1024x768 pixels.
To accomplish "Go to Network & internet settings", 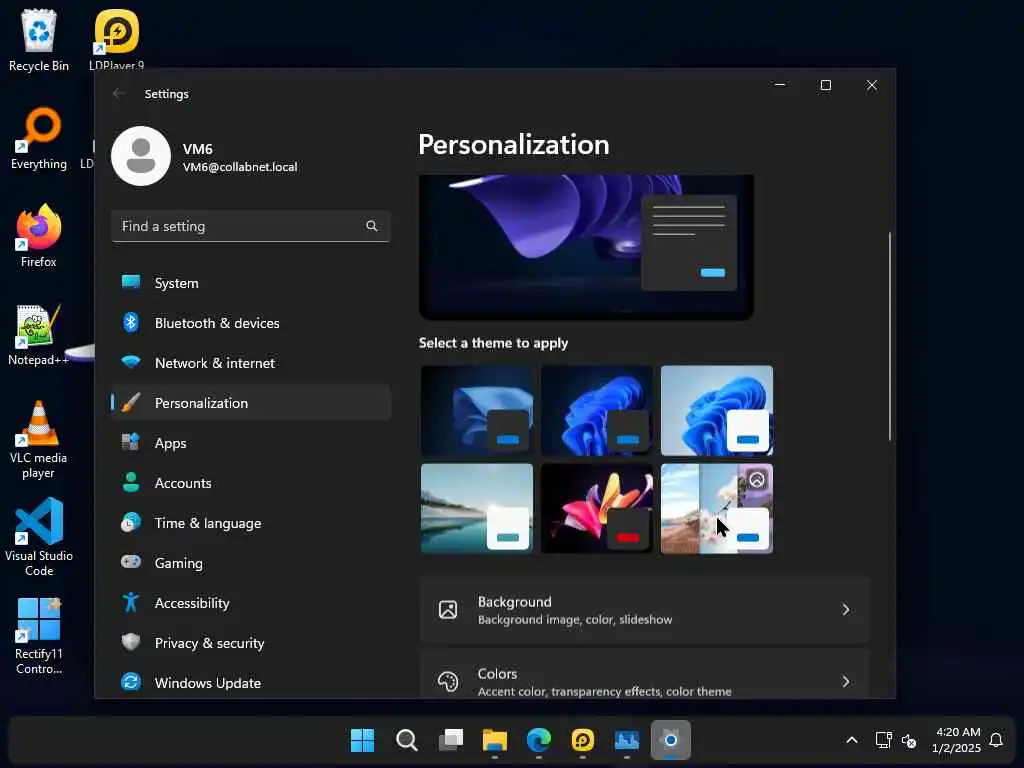I will click(x=251, y=362).
